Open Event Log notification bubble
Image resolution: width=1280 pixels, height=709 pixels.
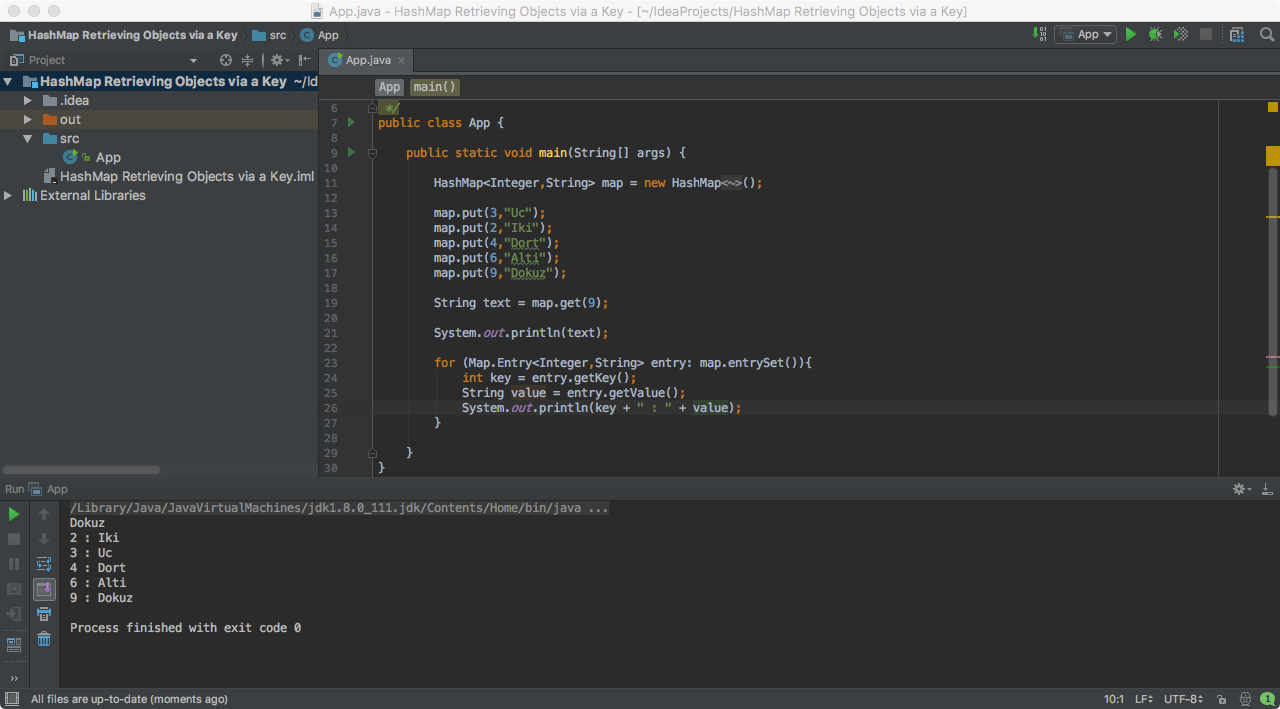[x=1268, y=698]
